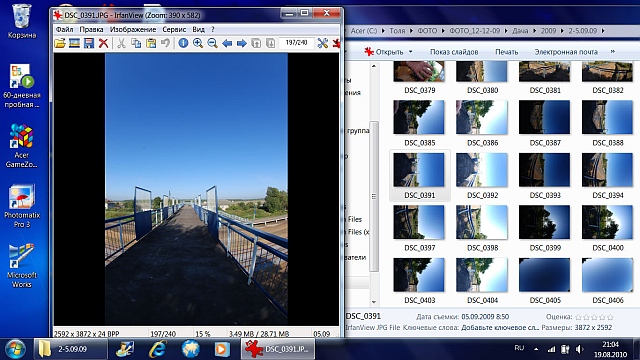Click the Windows Start orb
This screenshot has height=360, width=640.
tap(15, 349)
